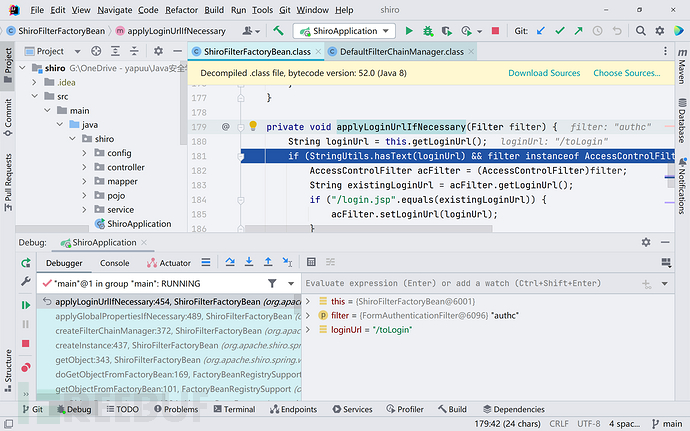The height and width of the screenshot is (431, 690).
Task: Update project with blue Git arrow
Action: [x=541, y=31]
